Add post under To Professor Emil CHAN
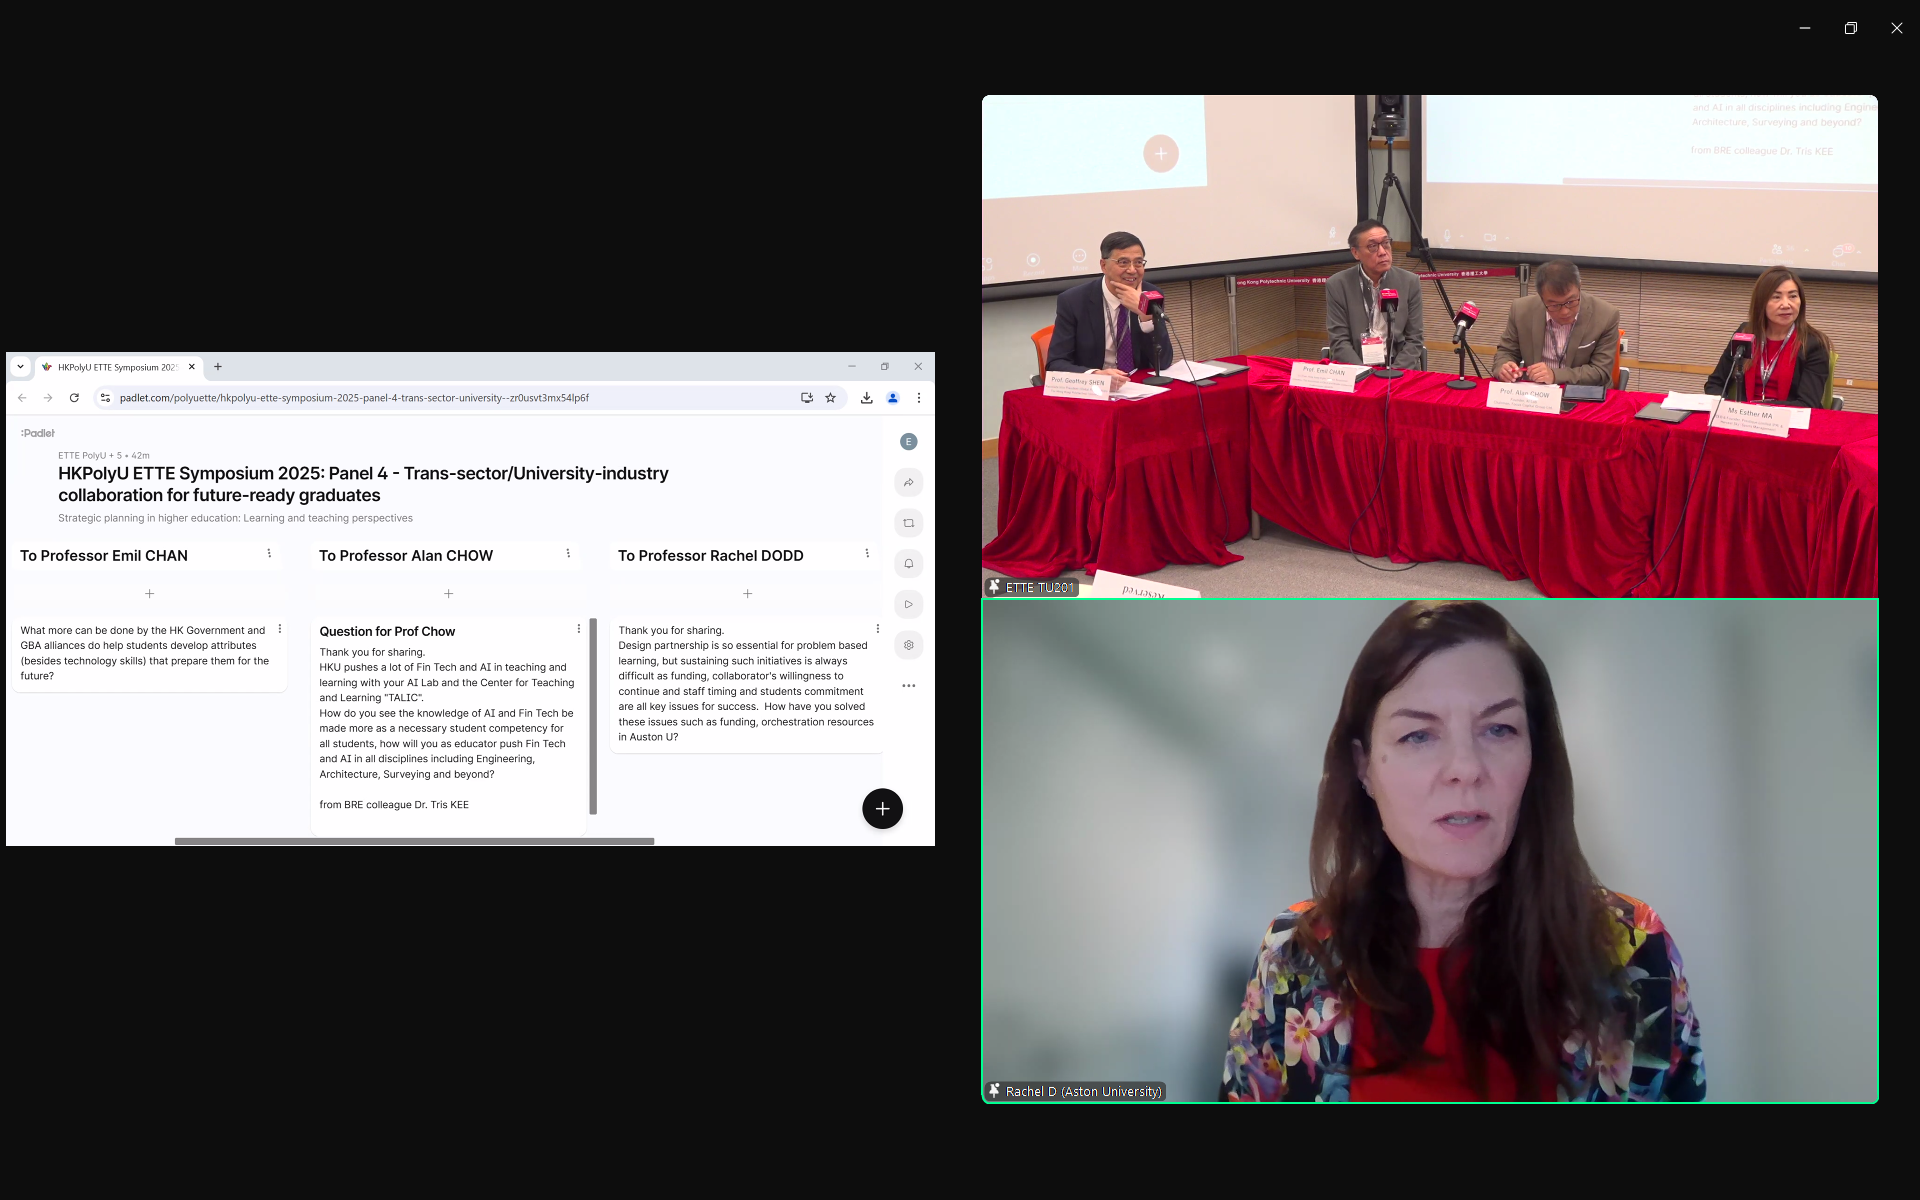The height and width of the screenshot is (1200, 1920). pos(149,594)
